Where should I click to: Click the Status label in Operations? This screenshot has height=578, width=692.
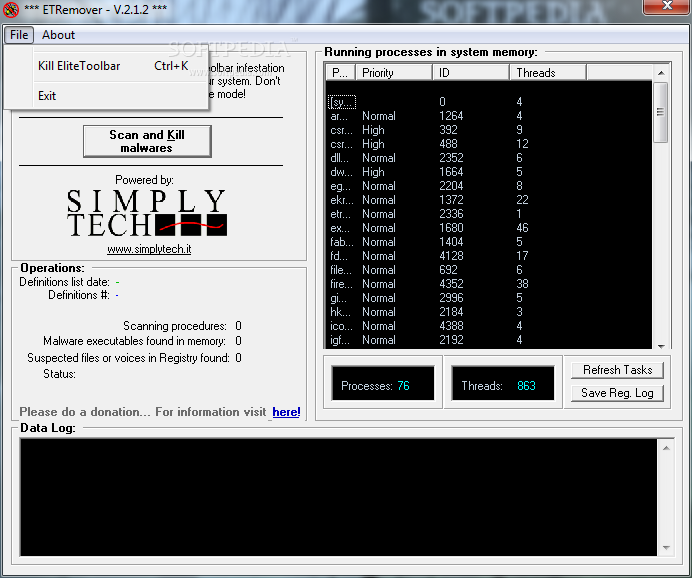click(59, 374)
